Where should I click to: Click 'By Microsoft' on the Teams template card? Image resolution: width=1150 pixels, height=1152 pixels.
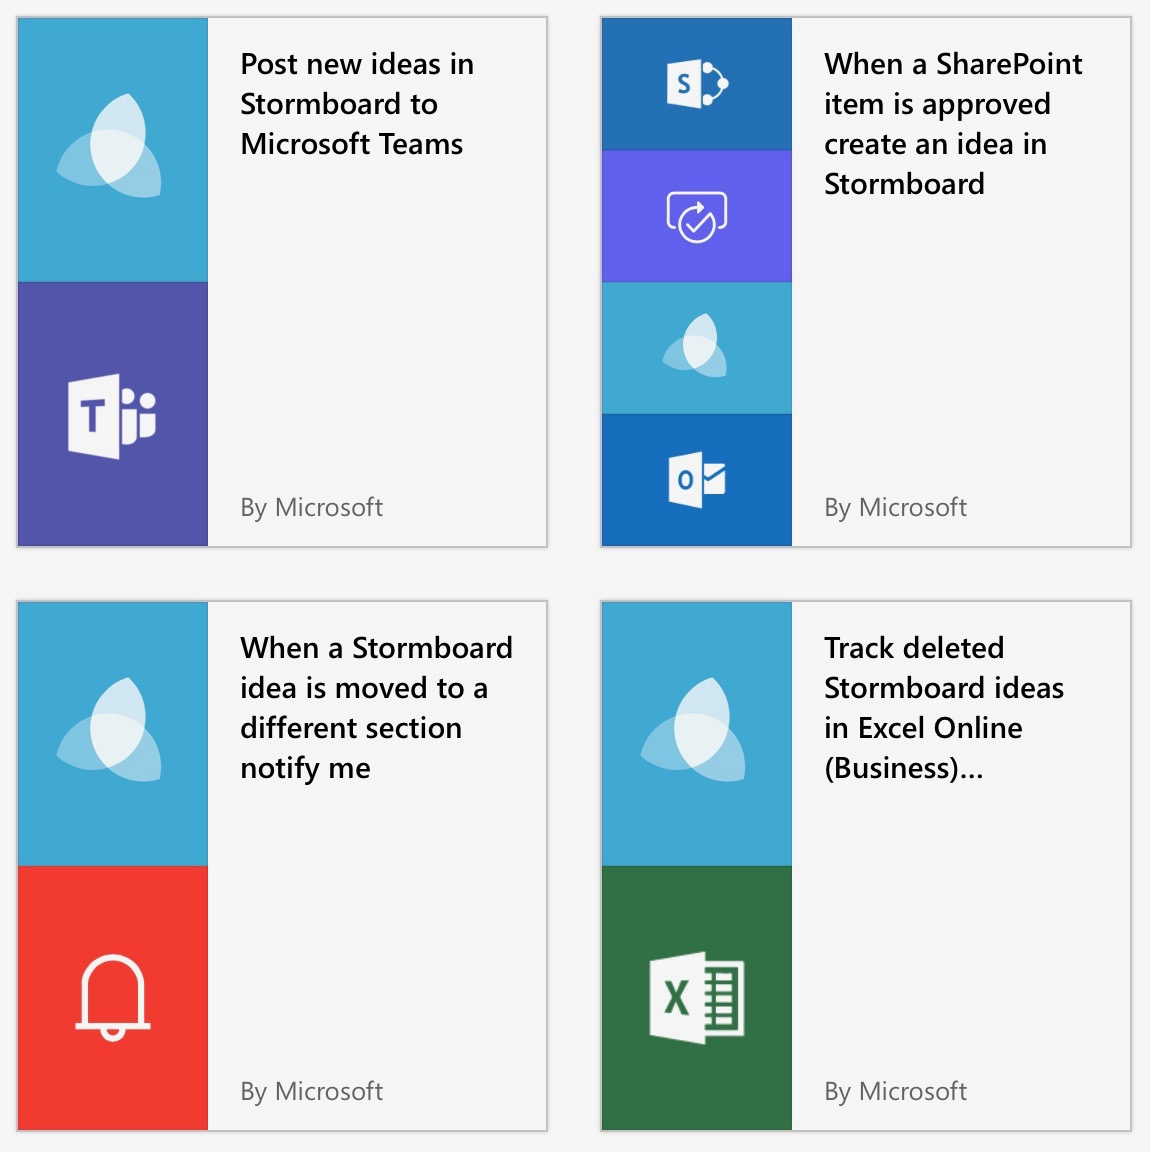pos(312,508)
